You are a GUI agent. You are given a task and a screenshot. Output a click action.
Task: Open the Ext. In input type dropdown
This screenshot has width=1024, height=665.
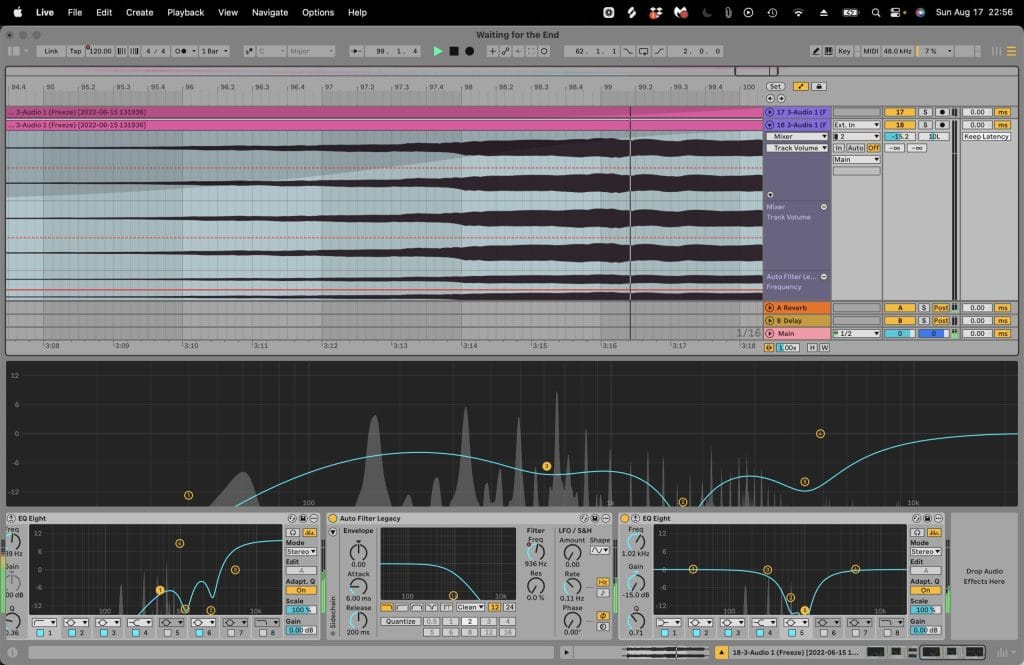point(857,125)
